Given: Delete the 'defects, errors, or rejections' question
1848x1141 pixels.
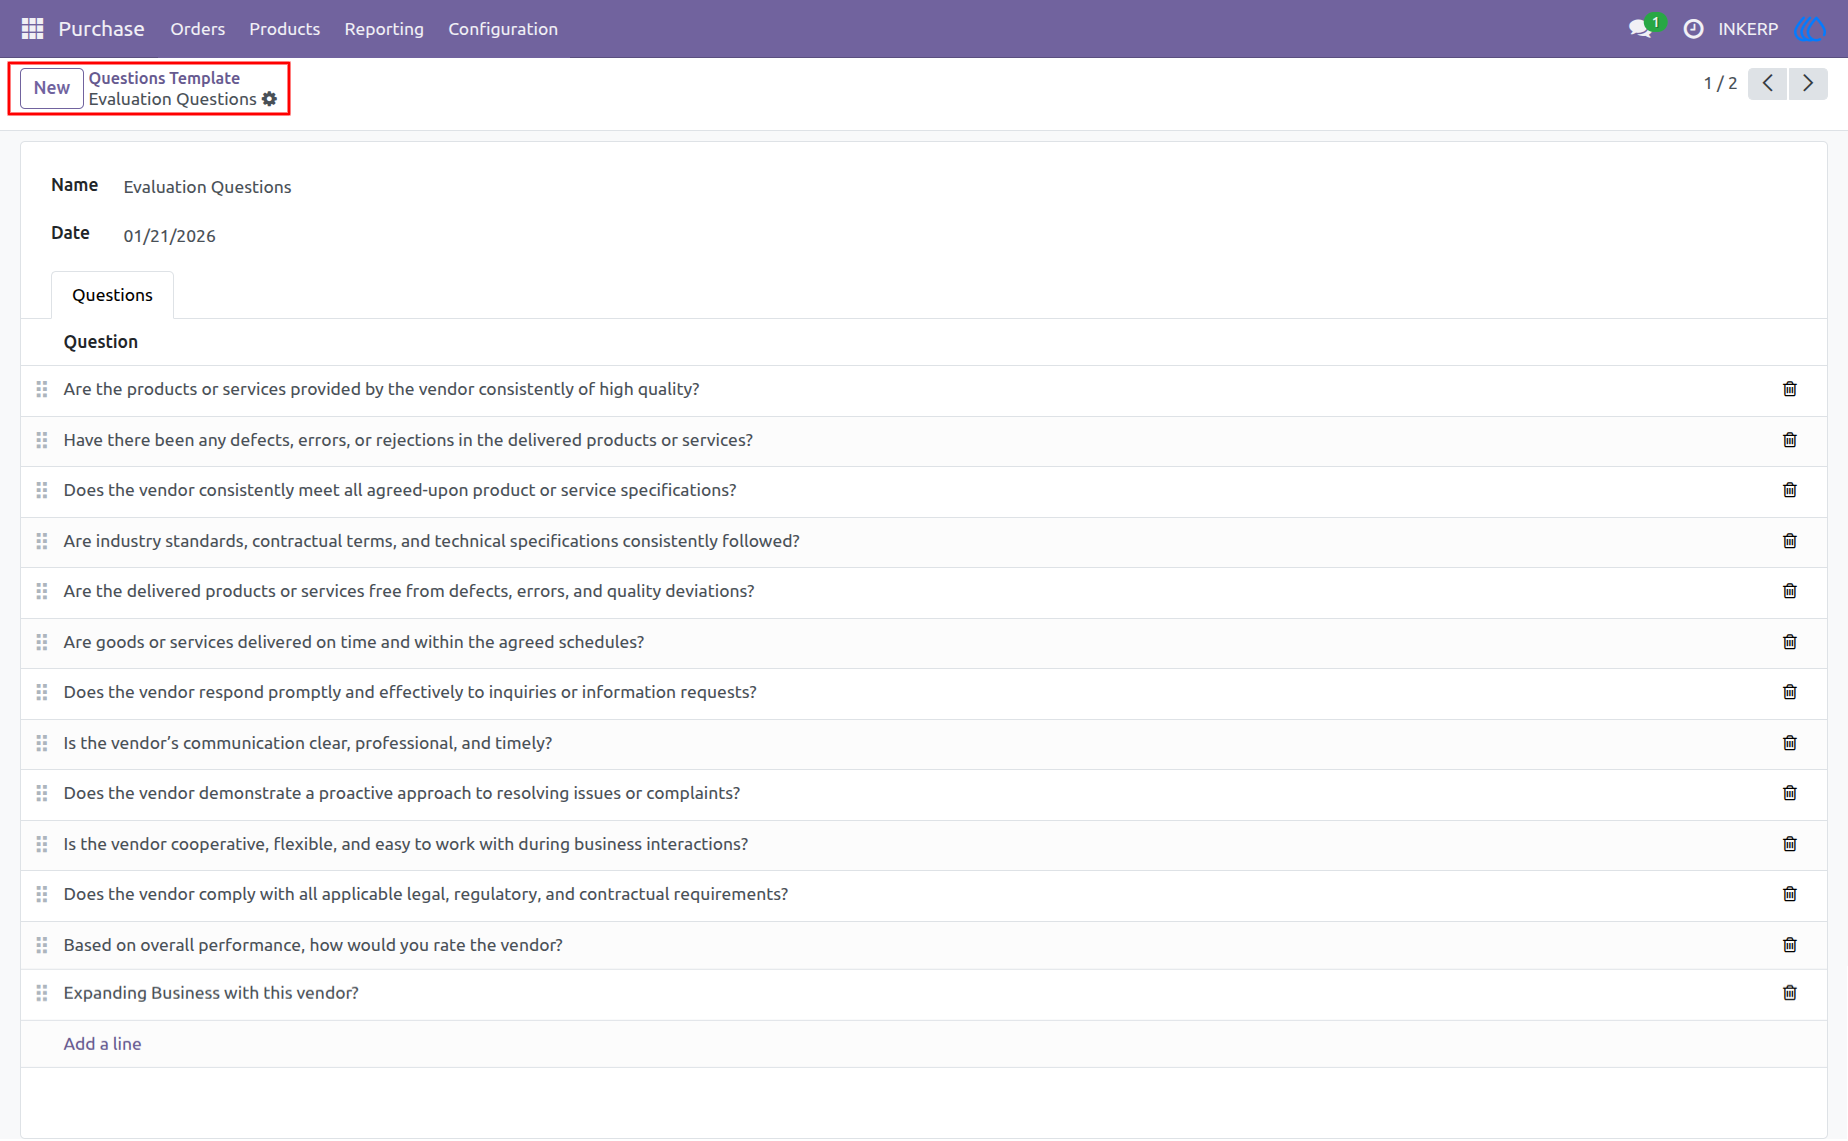Looking at the screenshot, I should 1789,440.
